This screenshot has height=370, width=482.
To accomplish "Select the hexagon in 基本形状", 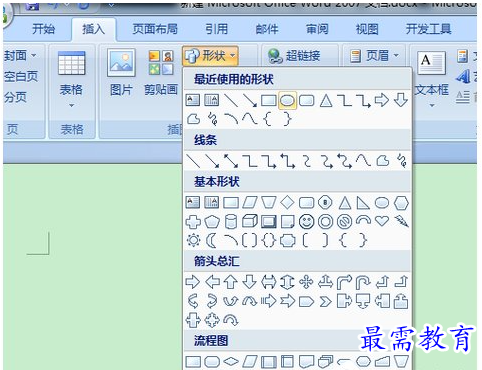I will point(401,202).
